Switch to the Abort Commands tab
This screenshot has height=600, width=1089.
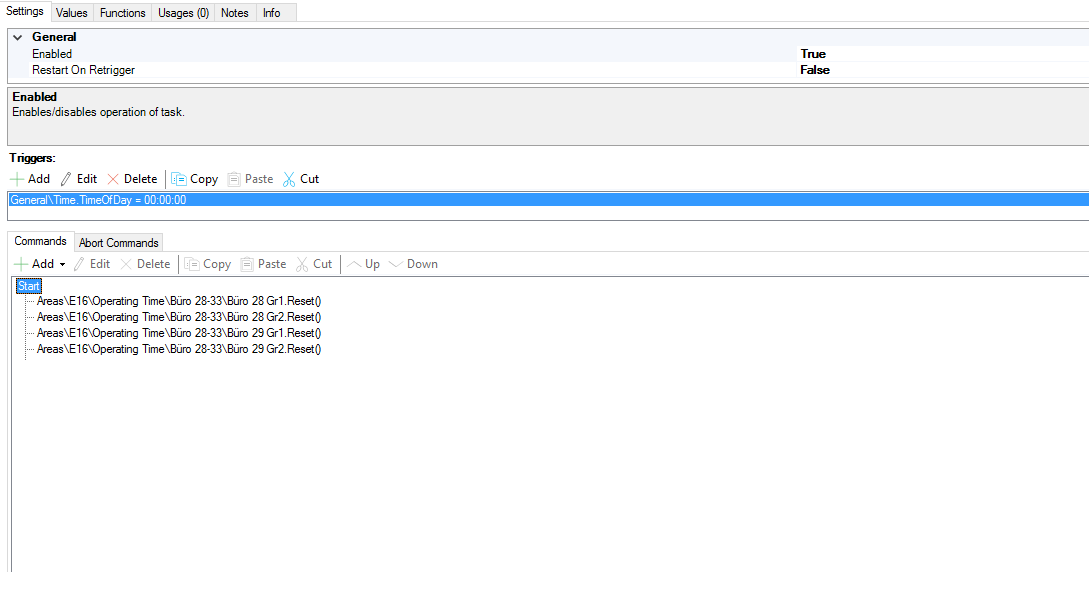click(118, 243)
